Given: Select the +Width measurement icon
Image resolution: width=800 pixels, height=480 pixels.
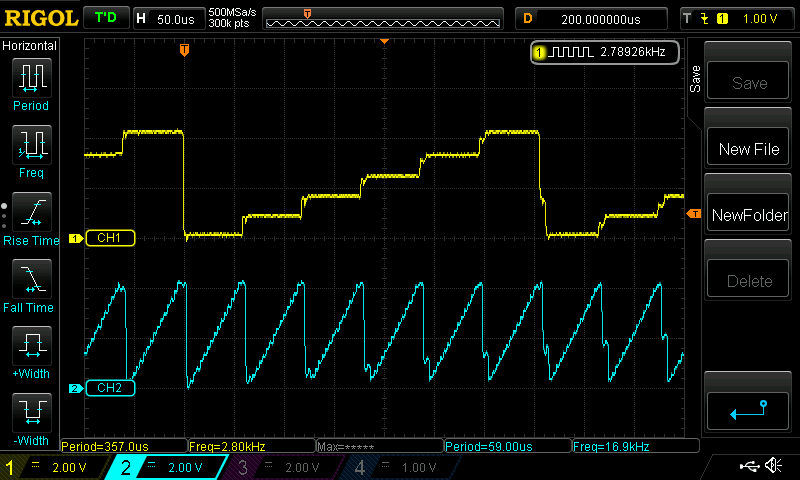Looking at the screenshot, I should [31, 346].
